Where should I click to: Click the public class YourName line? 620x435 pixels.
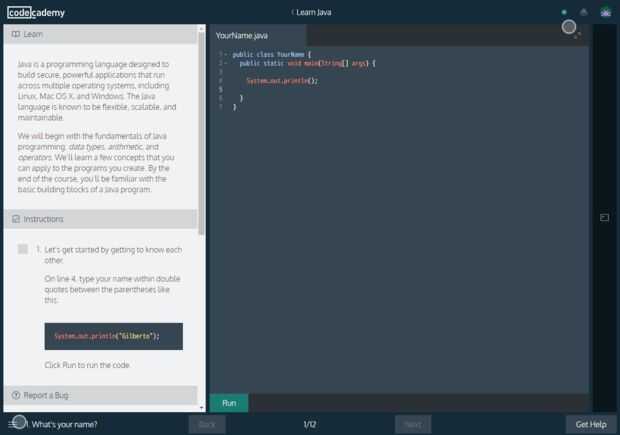coord(272,55)
